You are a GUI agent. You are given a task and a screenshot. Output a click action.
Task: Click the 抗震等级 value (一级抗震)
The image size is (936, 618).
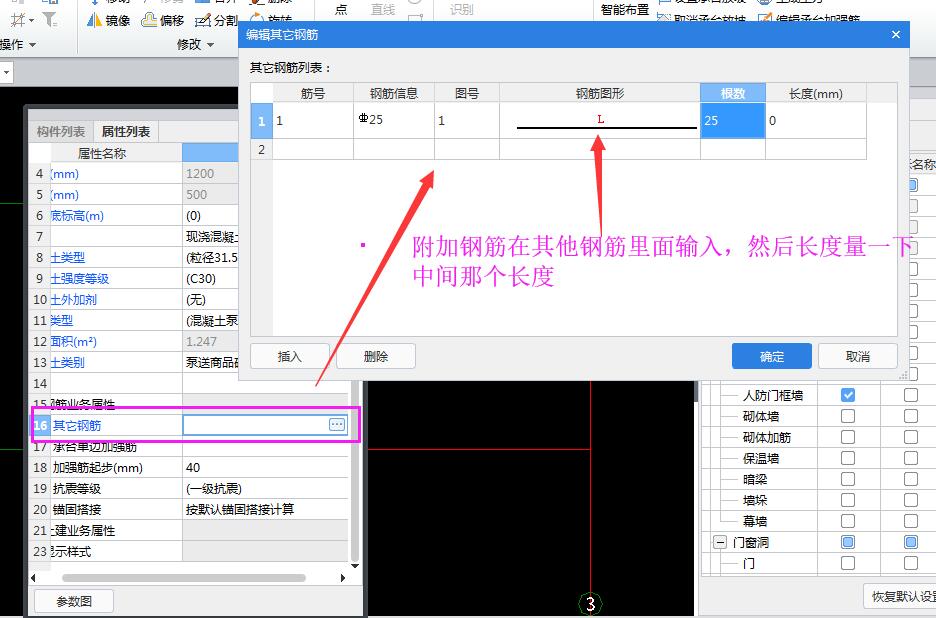(265, 488)
